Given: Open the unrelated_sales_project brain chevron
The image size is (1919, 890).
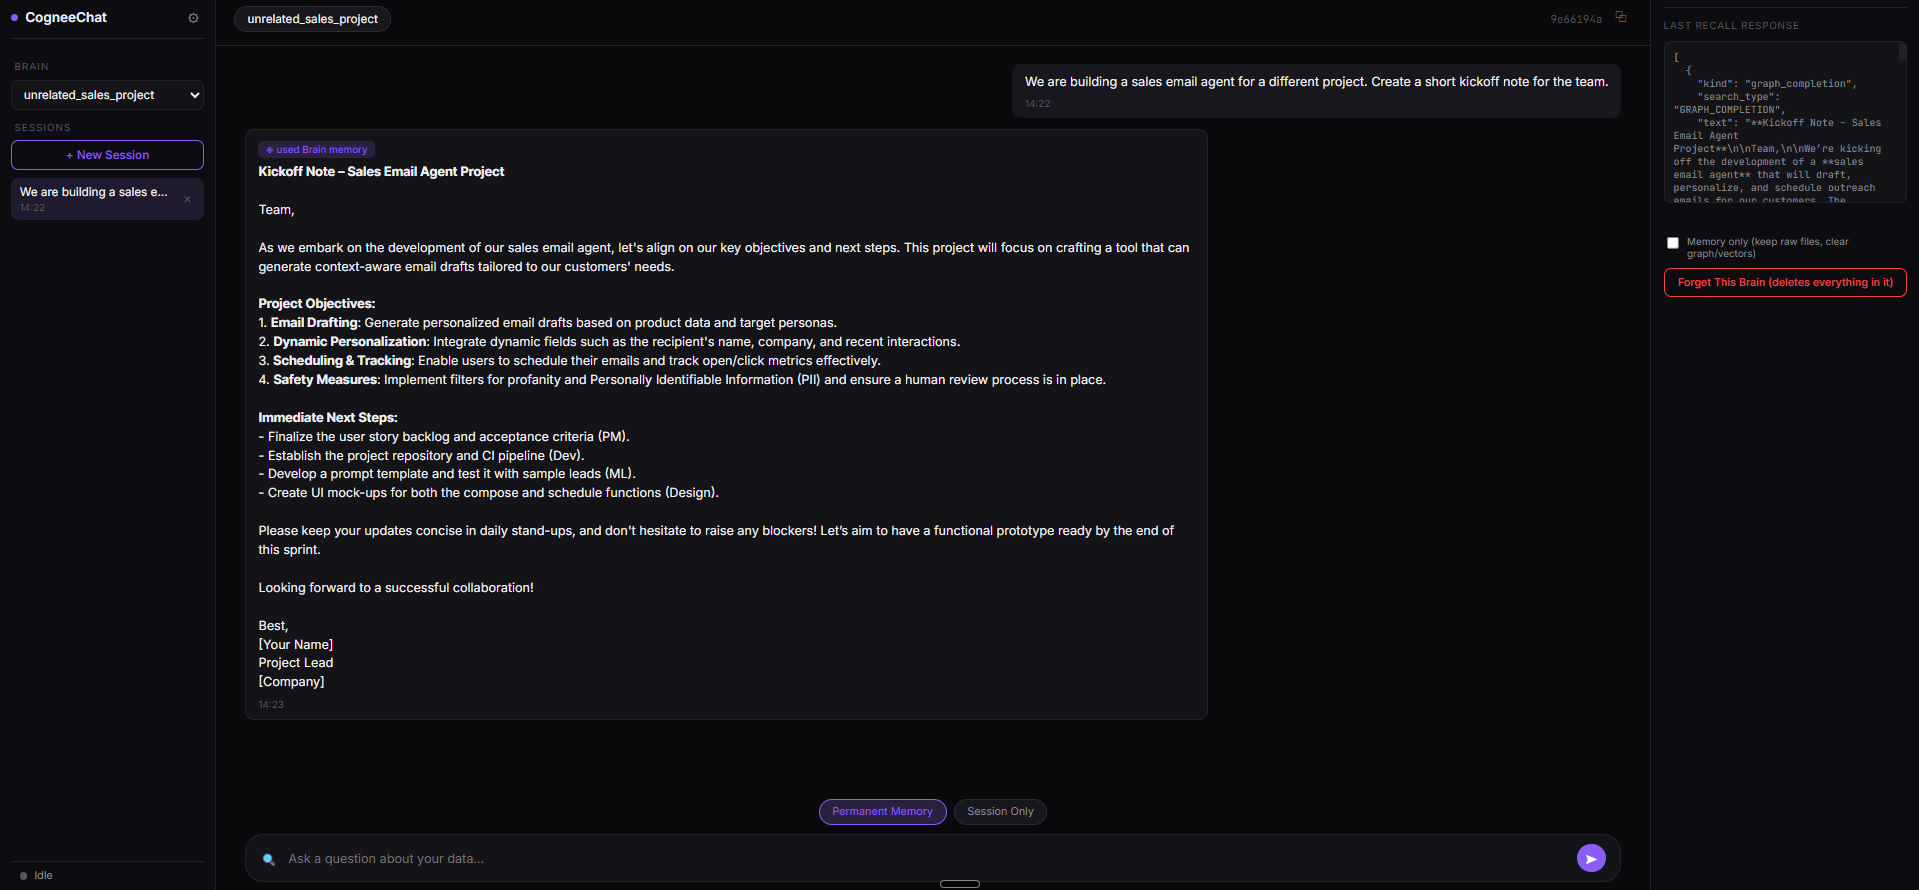Looking at the screenshot, I should point(194,95).
